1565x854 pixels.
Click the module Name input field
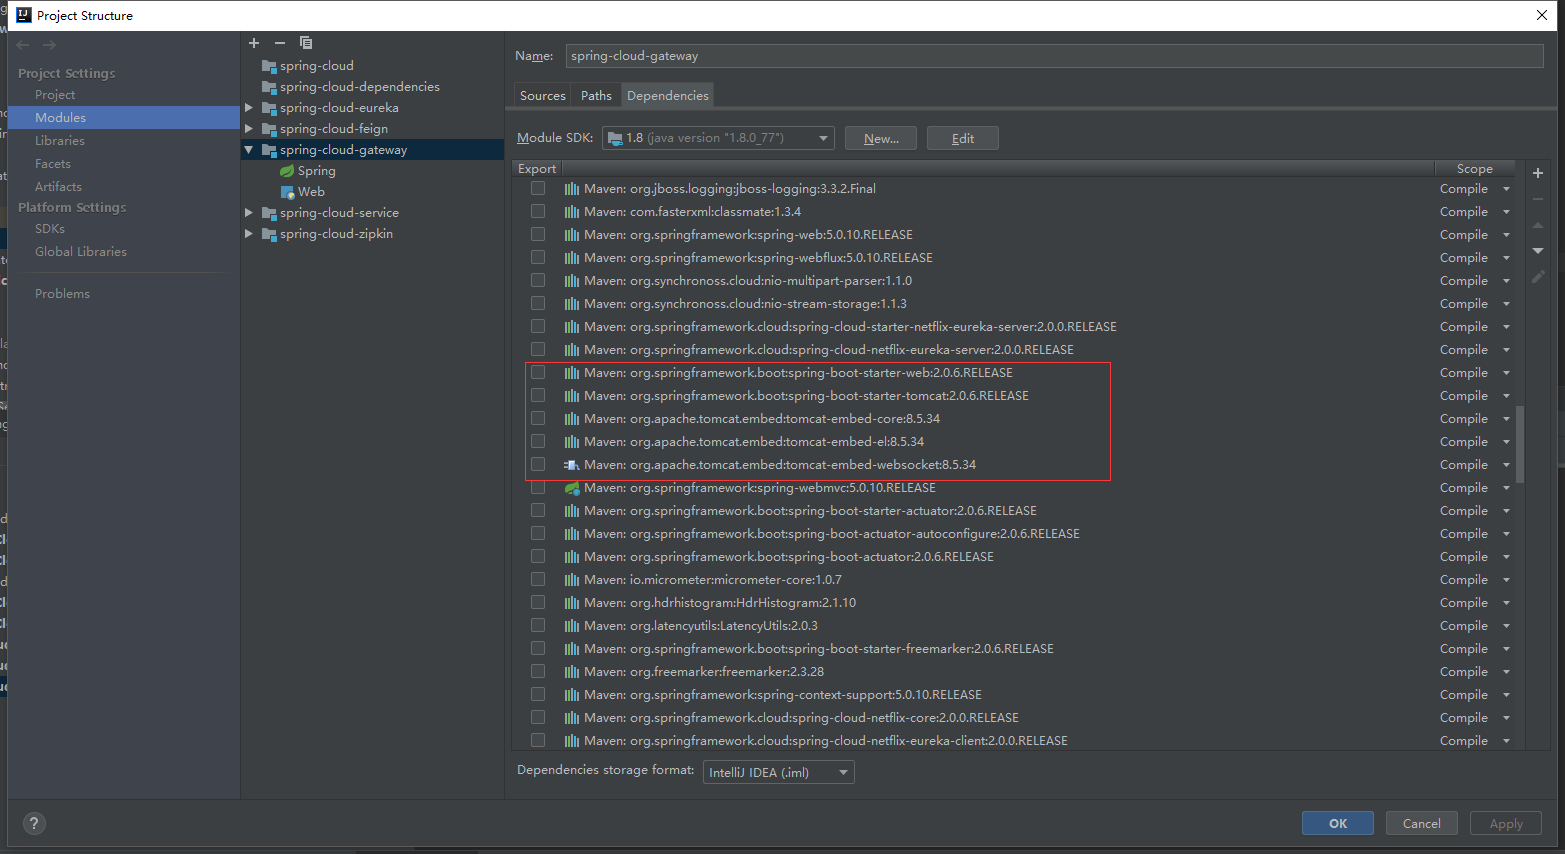pyautogui.click(x=1055, y=56)
